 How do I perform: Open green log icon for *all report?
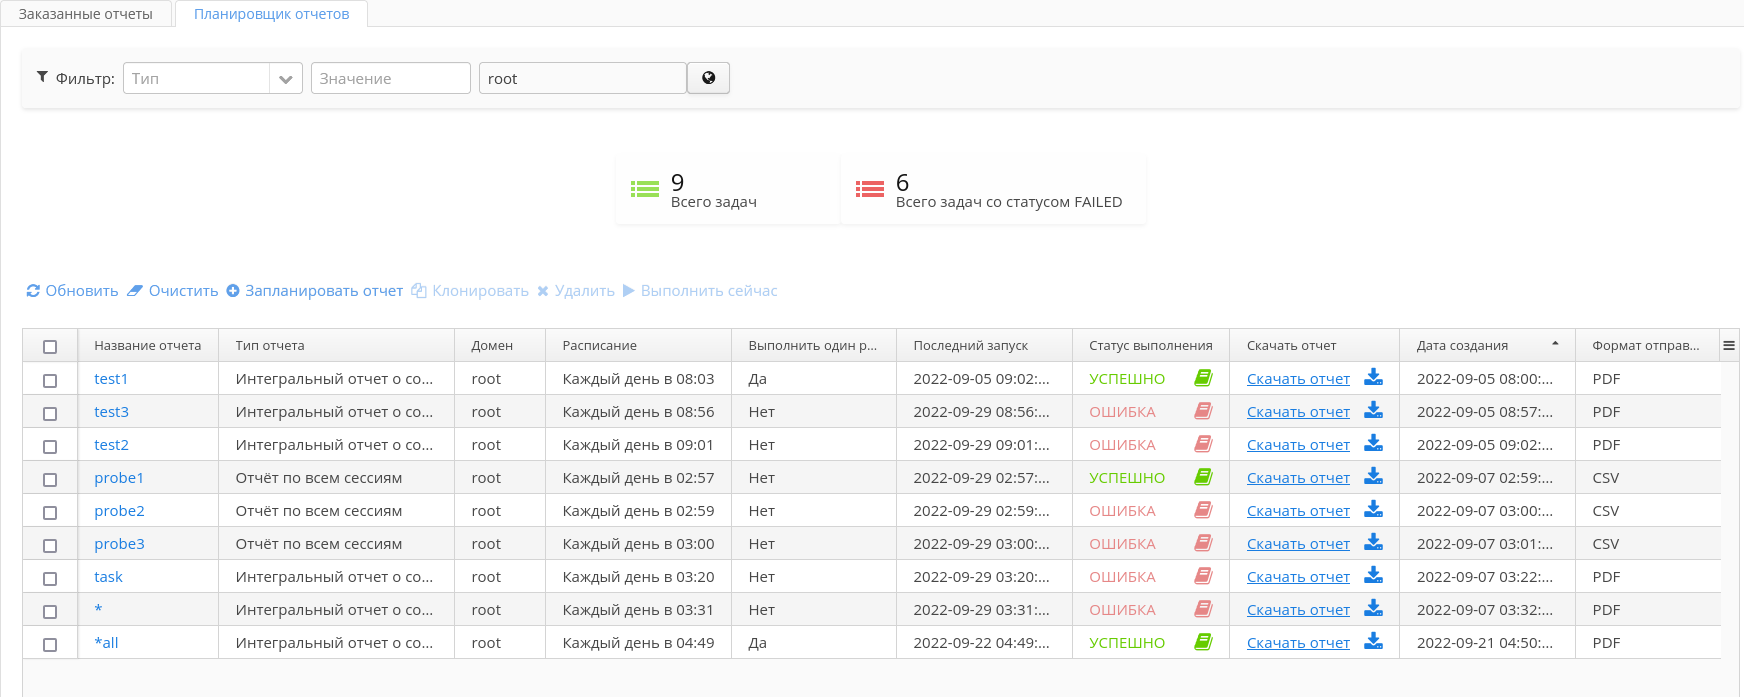[x=1203, y=642]
